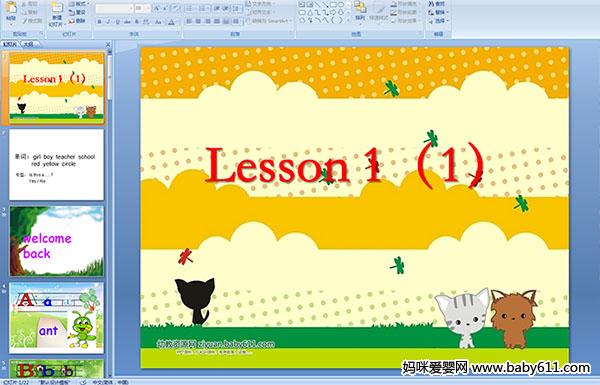The image size is (600, 385).
Task: Open the Line Spacing dropdown
Action: point(236,8)
